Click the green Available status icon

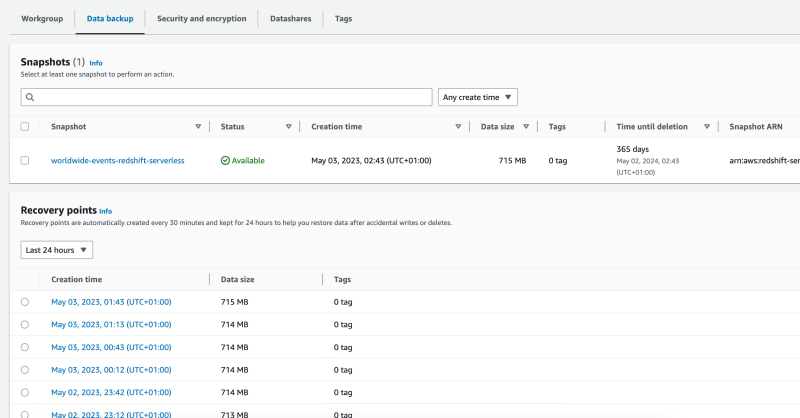pos(225,160)
